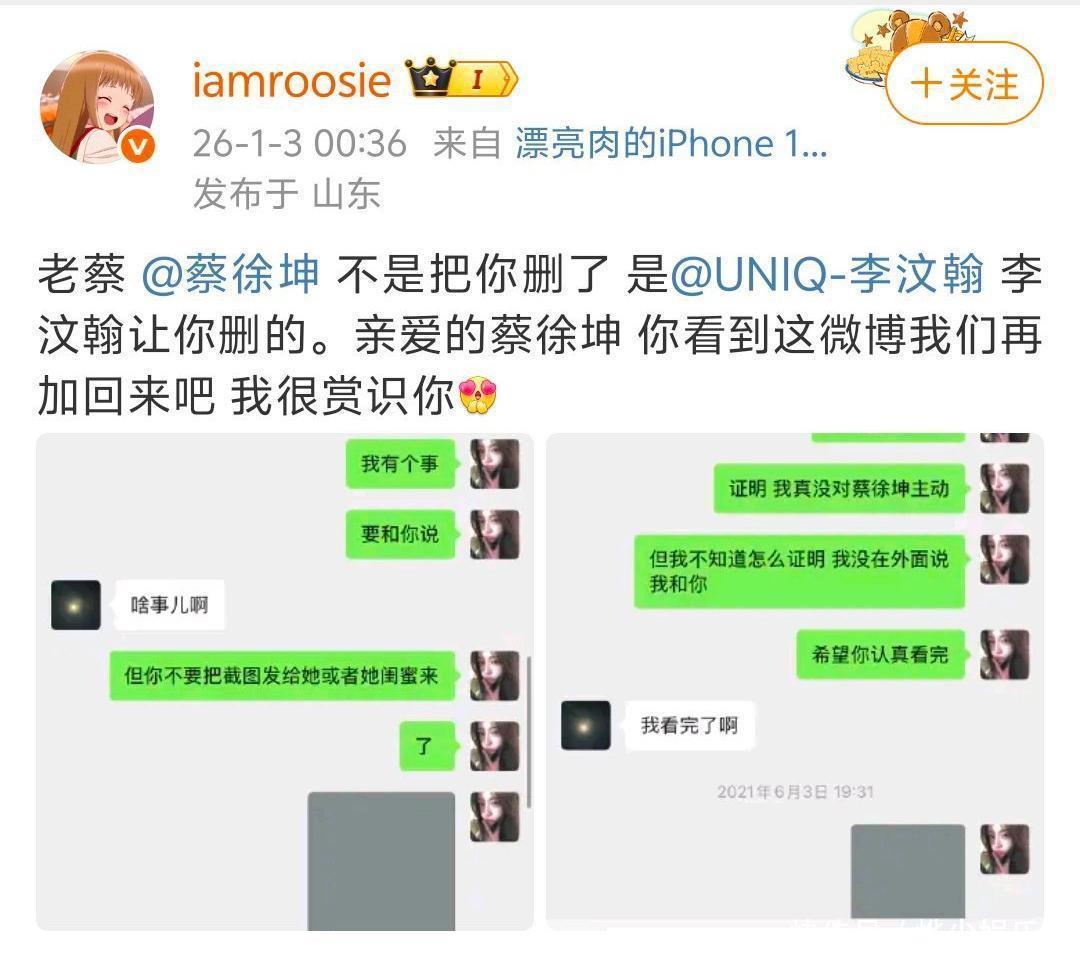Viewport: 1080px width, 954px height.
Task: Tap sender avatar next to 我有个事
Action: (495, 464)
